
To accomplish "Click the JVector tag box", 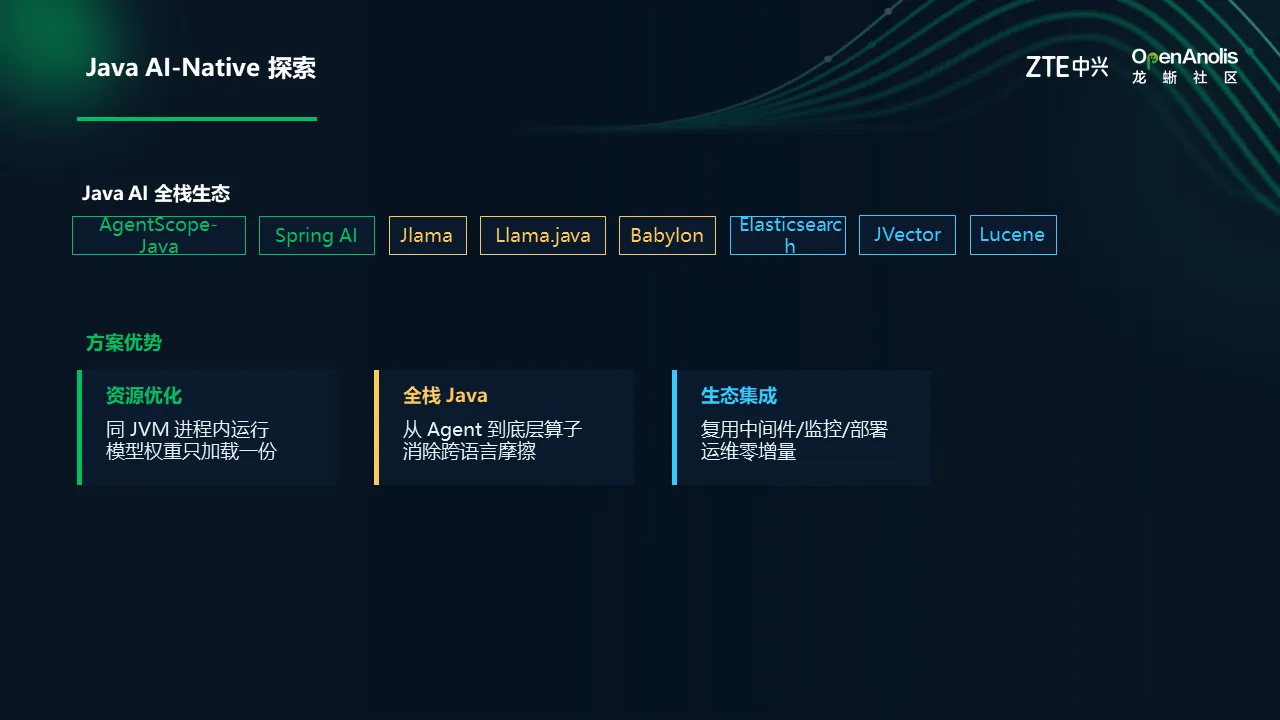I will point(907,235).
